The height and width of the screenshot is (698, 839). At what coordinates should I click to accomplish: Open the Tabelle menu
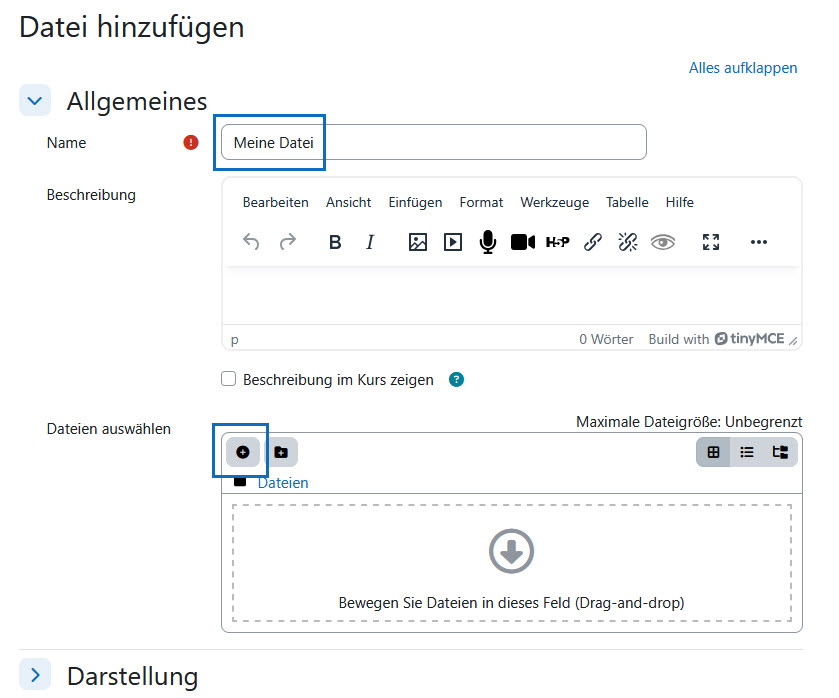tap(627, 202)
